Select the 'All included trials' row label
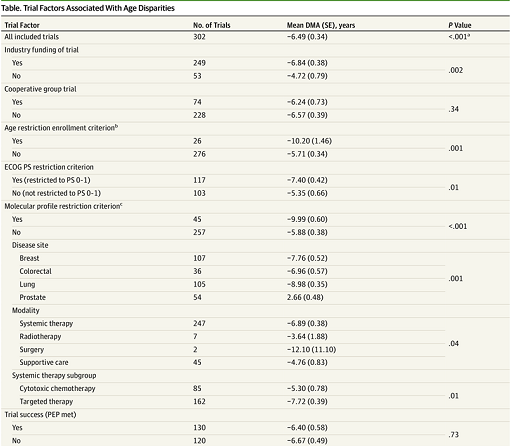The height and width of the screenshot is (446, 510). (31, 37)
